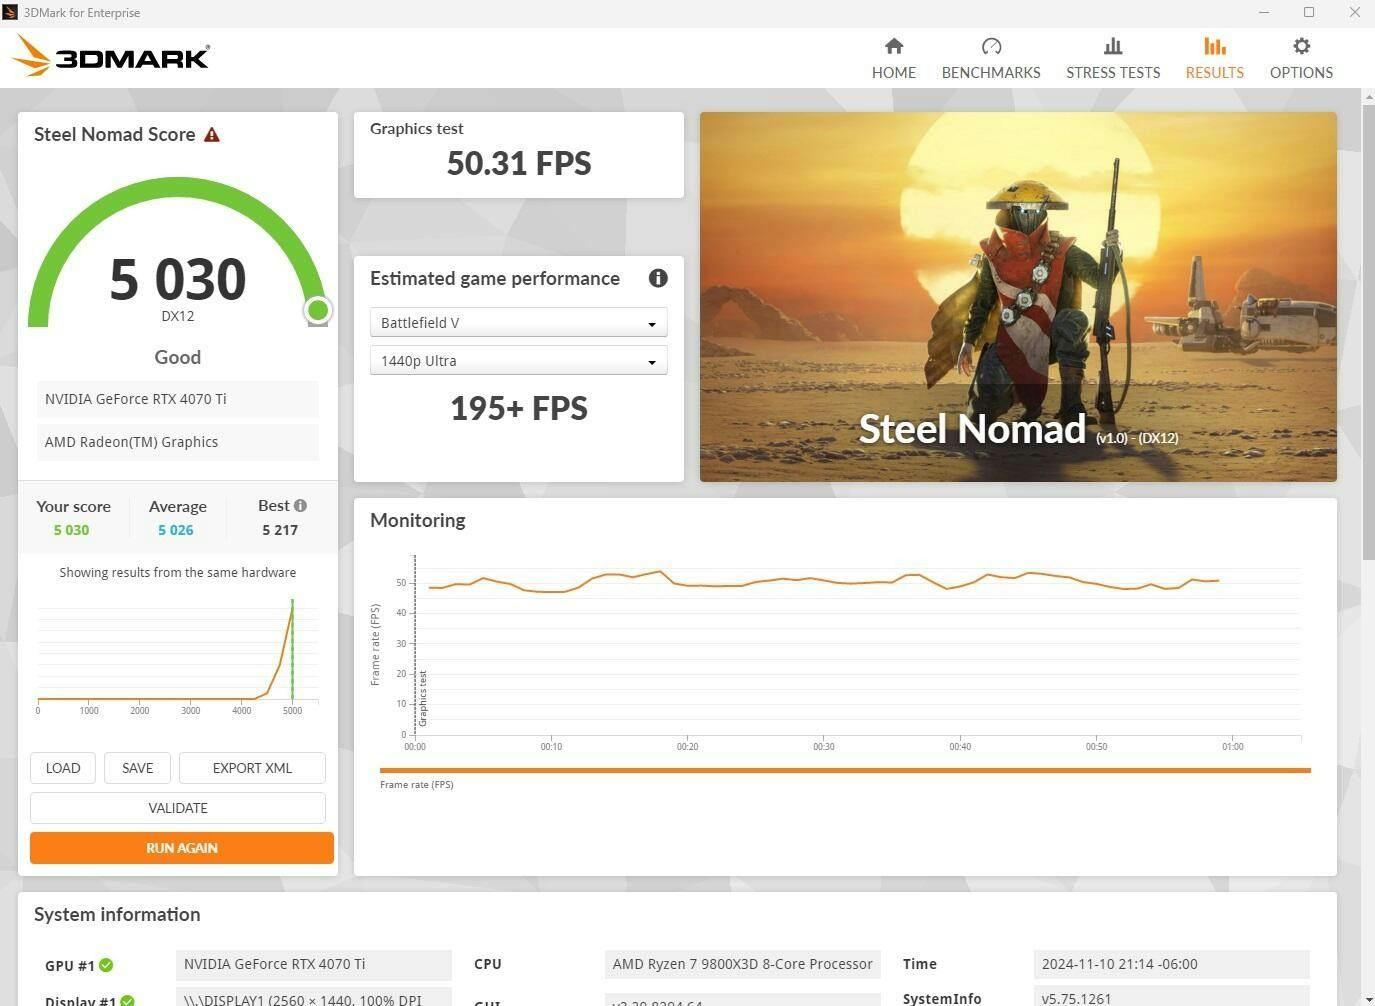1375x1006 pixels.
Task: Click the AMD Ryzen 7 9800X3D CPU field
Action: pyautogui.click(x=743, y=964)
